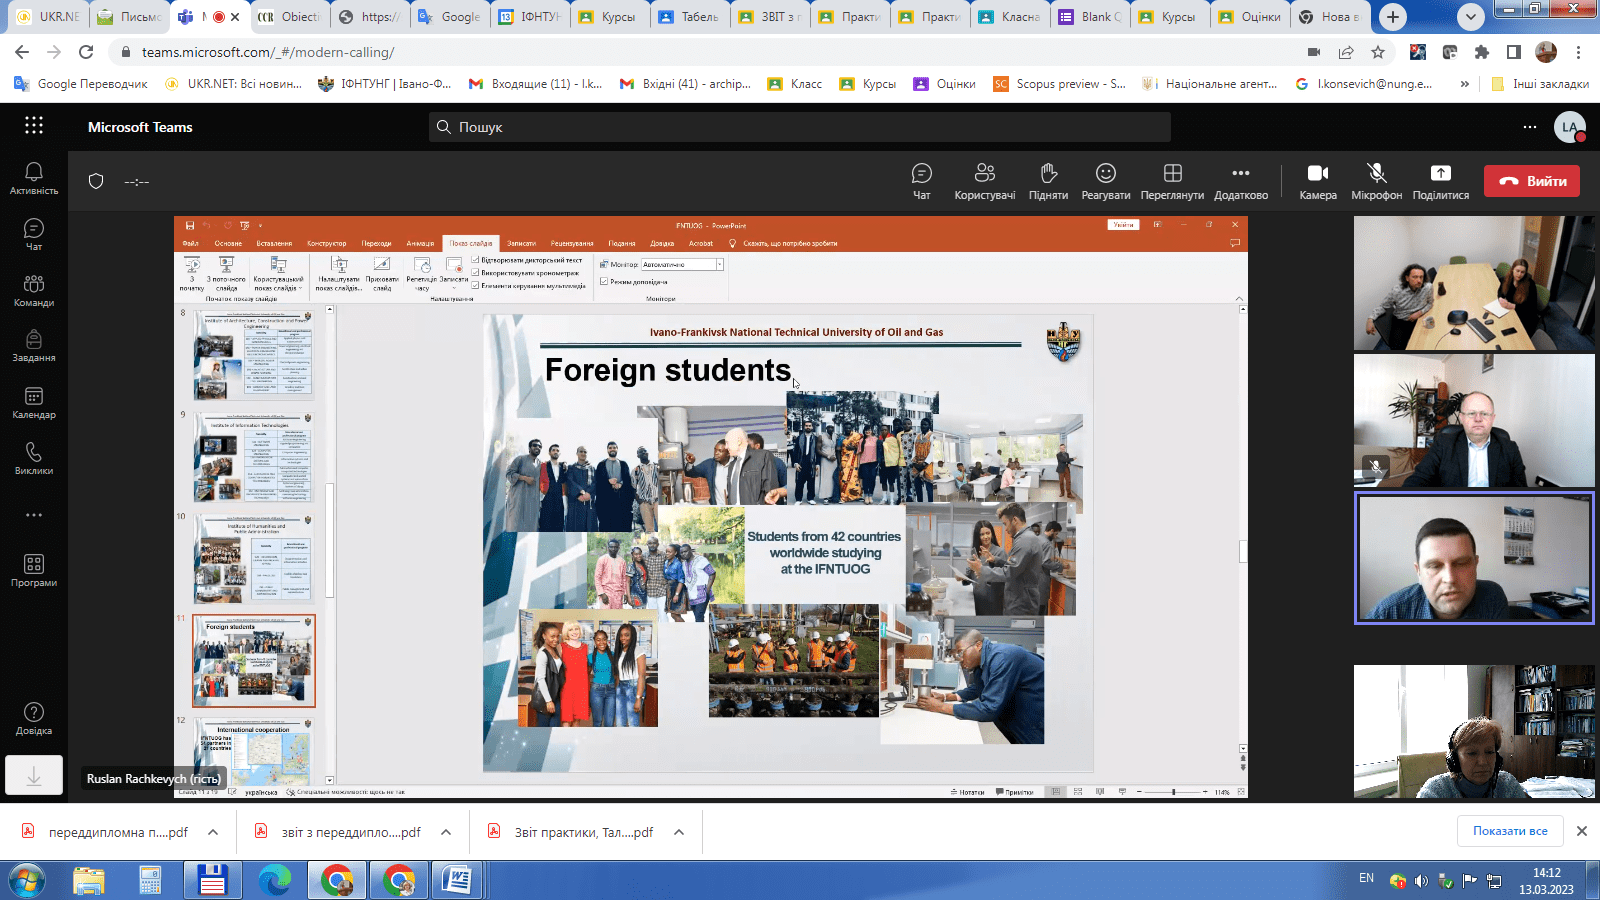Expand options for 'Звіт практики, Тал....pdf' download
Image resolution: width=1600 pixels, height=900 pixels.
click(679, 832)
